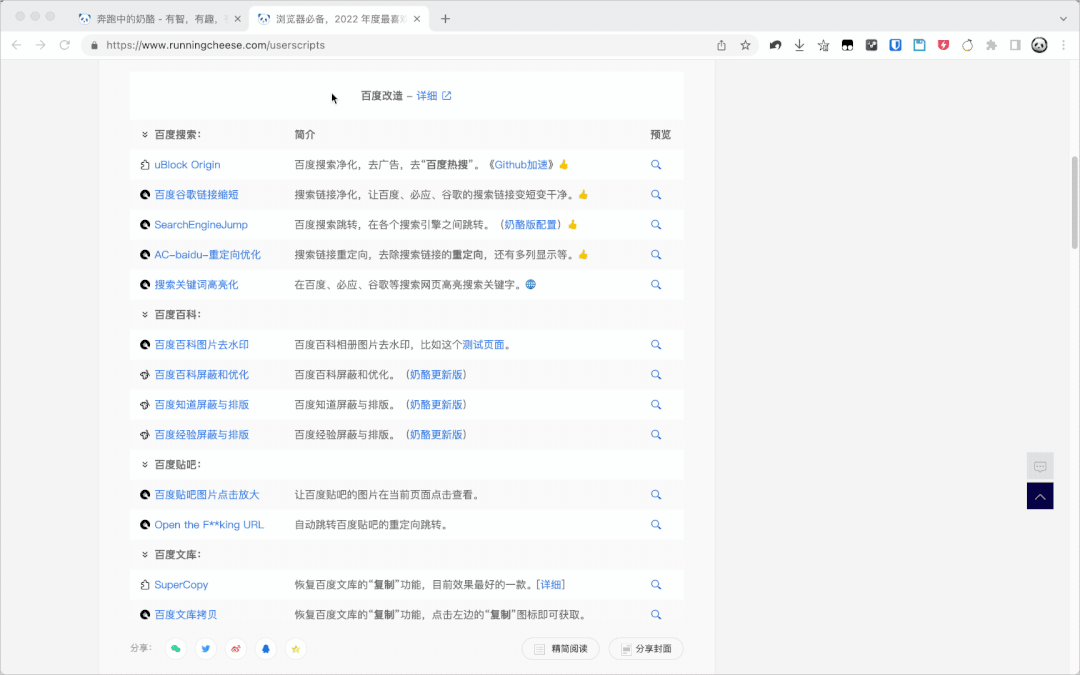1080x675 pixels.
Task: Open preview for 百度文库拷贝 row
Action: (656, 614)
